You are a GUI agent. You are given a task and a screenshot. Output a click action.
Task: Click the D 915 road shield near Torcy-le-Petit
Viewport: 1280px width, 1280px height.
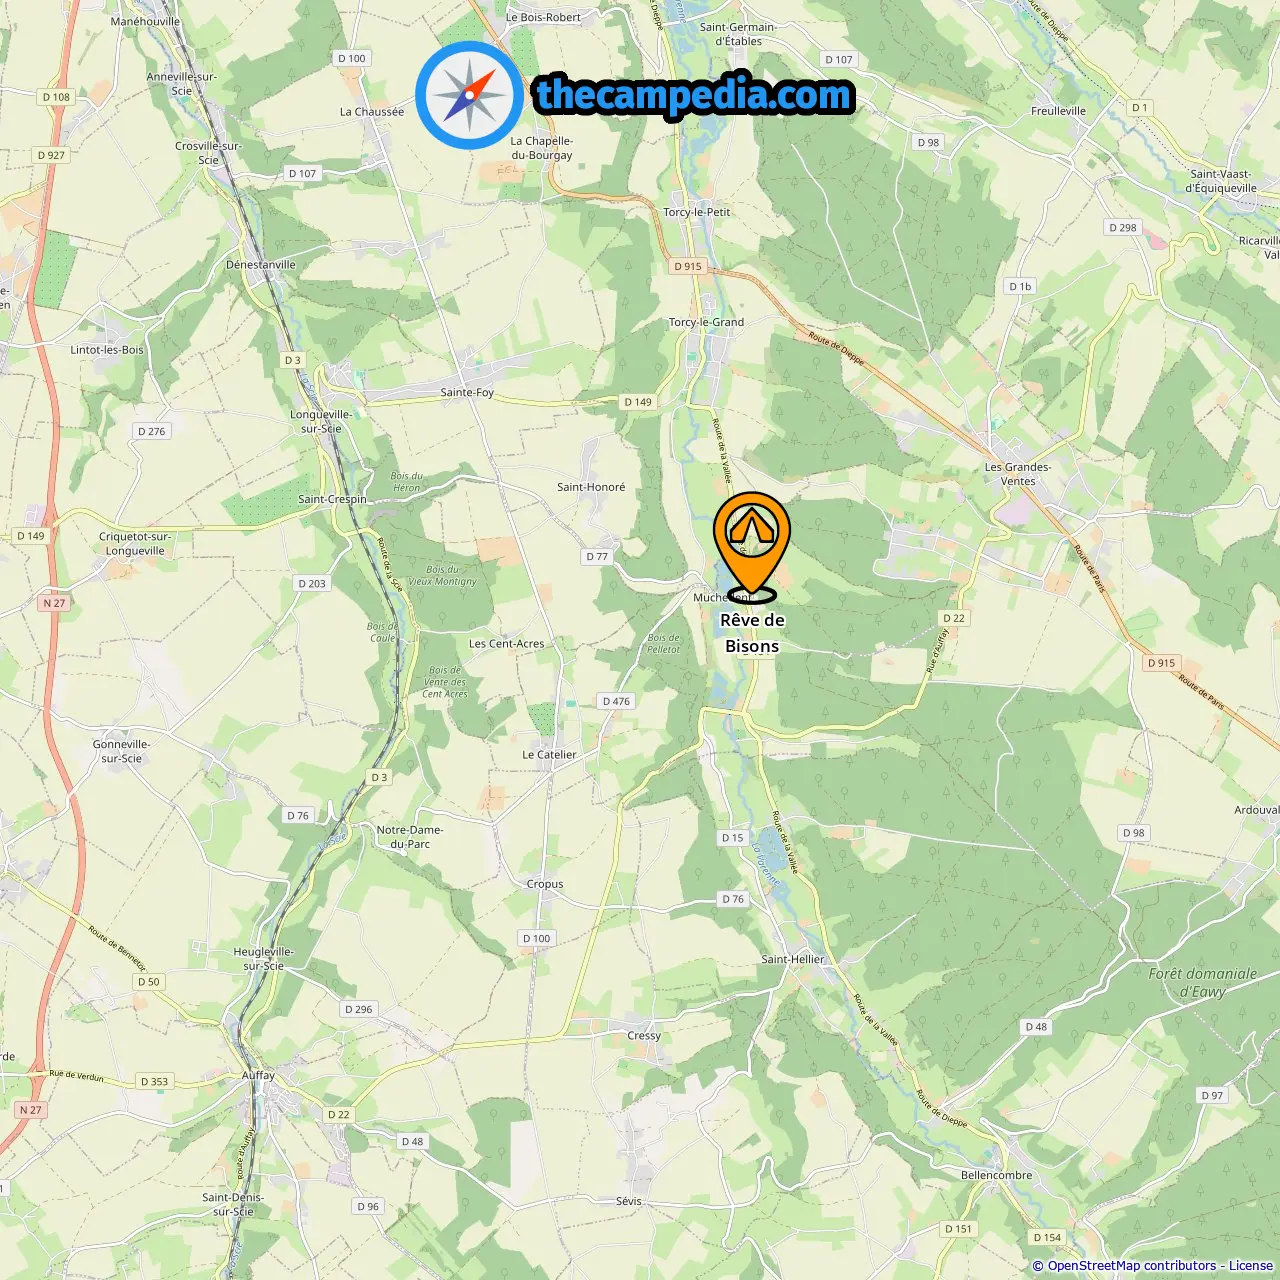(x=688, y=266)
